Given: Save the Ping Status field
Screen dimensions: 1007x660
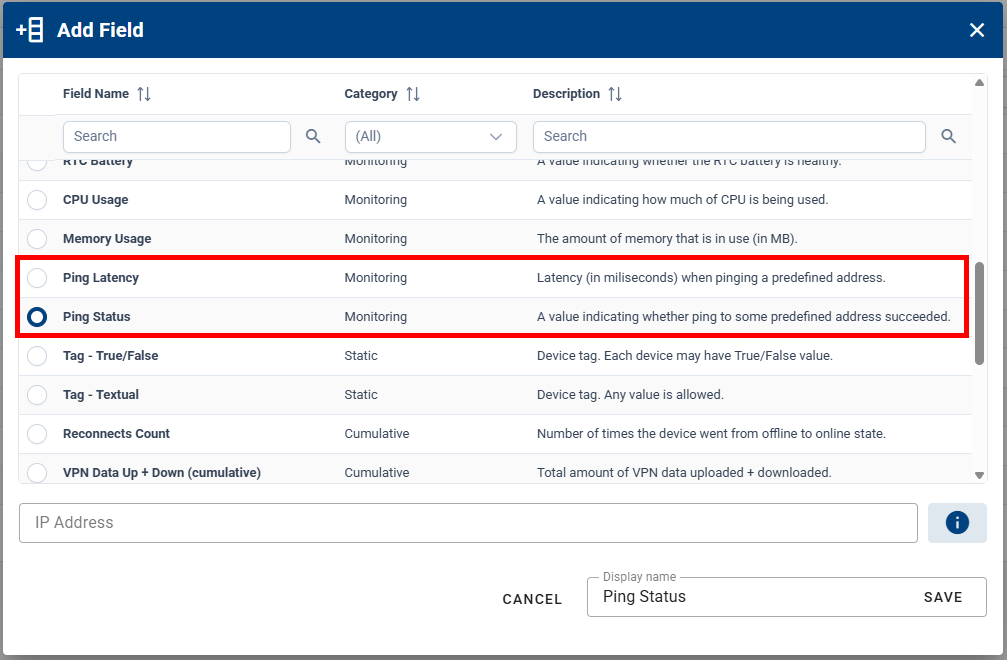Looking at the screenshot, I should [942, 597].
